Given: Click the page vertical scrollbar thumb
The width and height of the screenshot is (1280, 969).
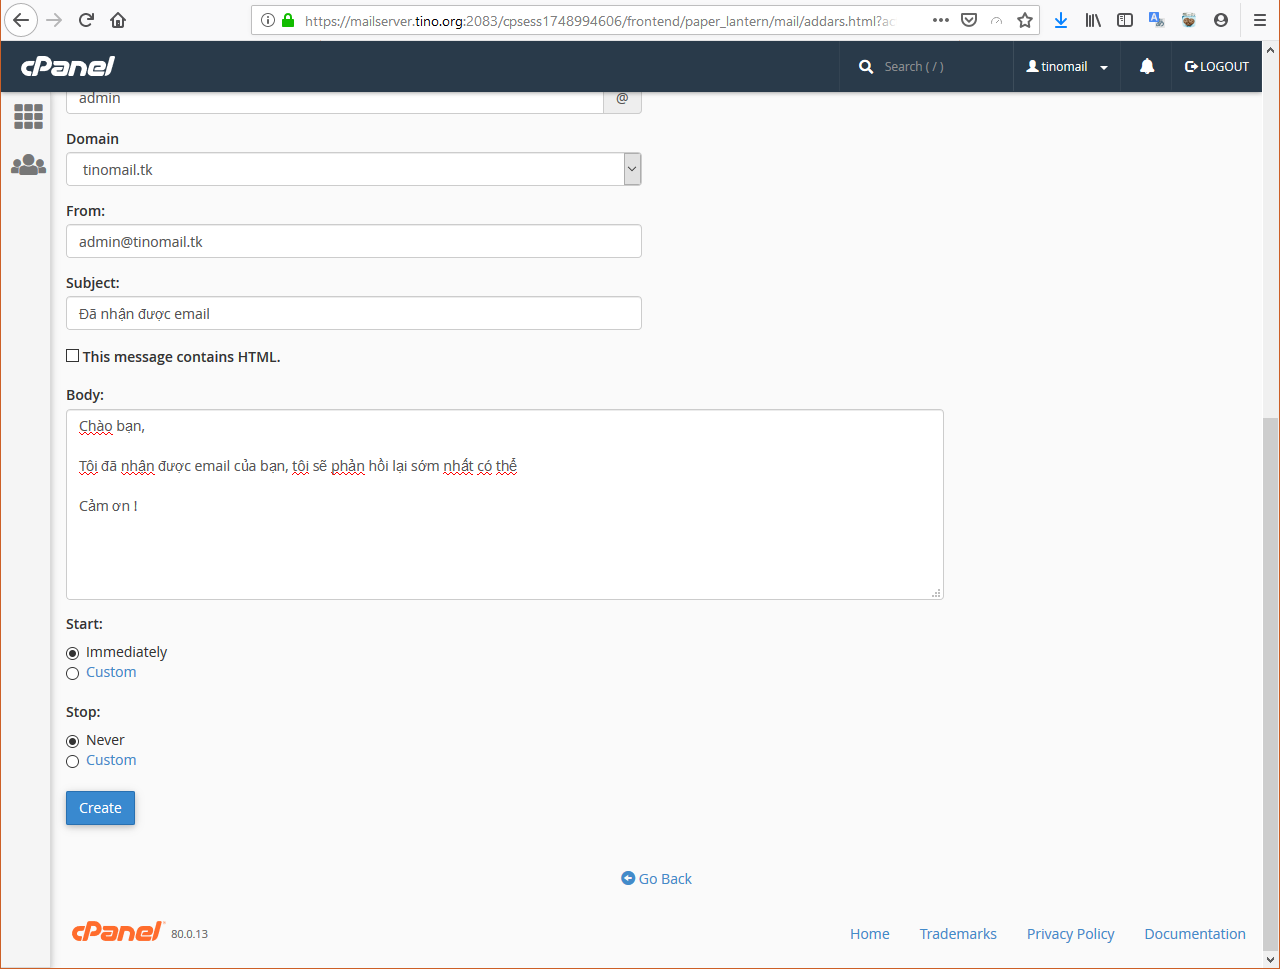Looking at the screenshot, I should pyautogui.click(x=1271, y=684).
